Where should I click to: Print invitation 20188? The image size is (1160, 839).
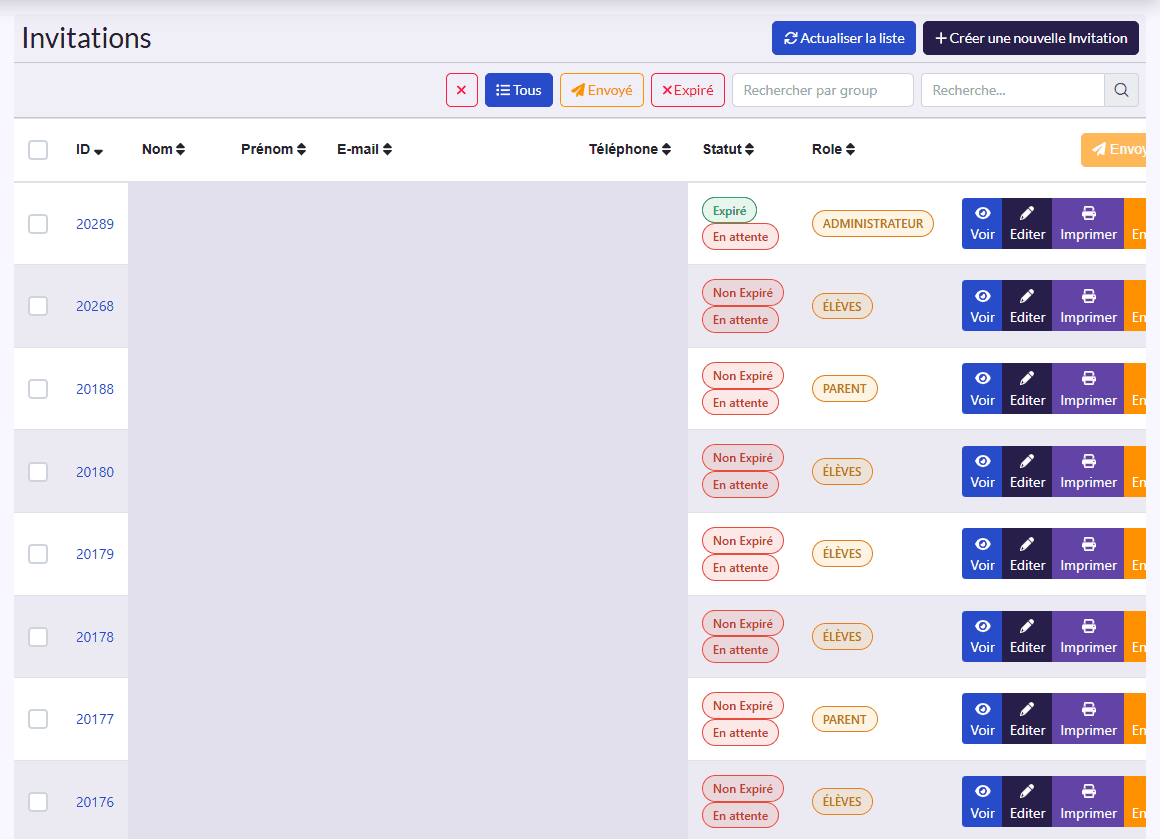pyautogui.click(x=1088, y=388)
